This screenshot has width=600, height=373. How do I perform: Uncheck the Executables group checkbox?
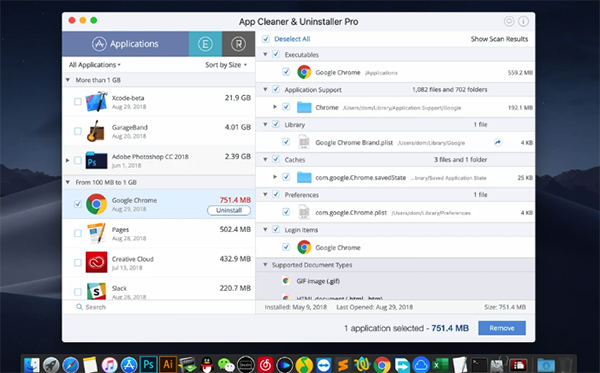276,54
